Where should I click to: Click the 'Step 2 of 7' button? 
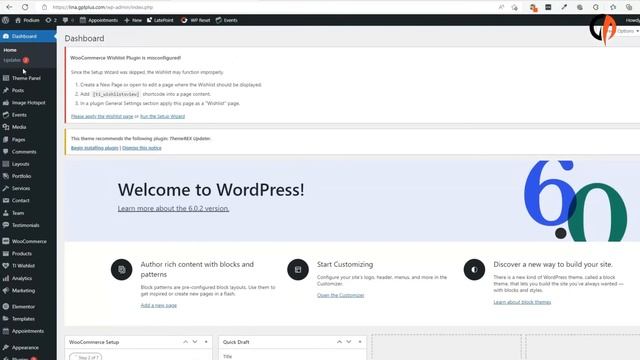(86, 357)
